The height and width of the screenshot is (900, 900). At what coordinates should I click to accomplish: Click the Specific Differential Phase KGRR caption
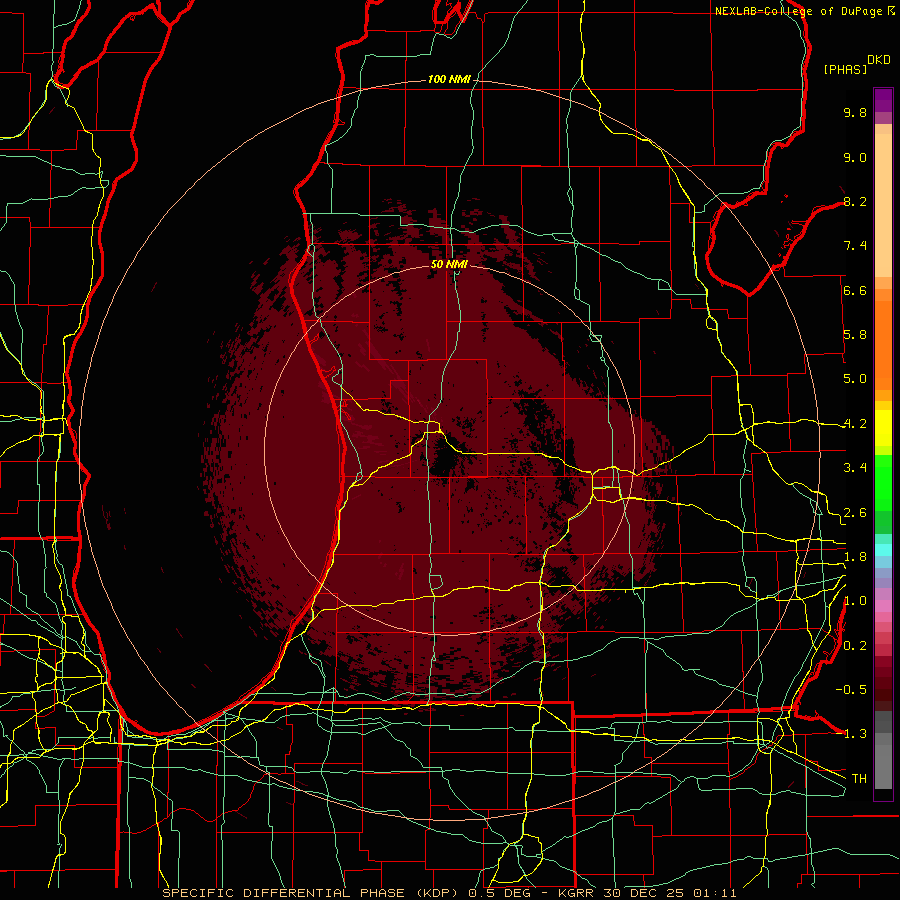(449, 893)
